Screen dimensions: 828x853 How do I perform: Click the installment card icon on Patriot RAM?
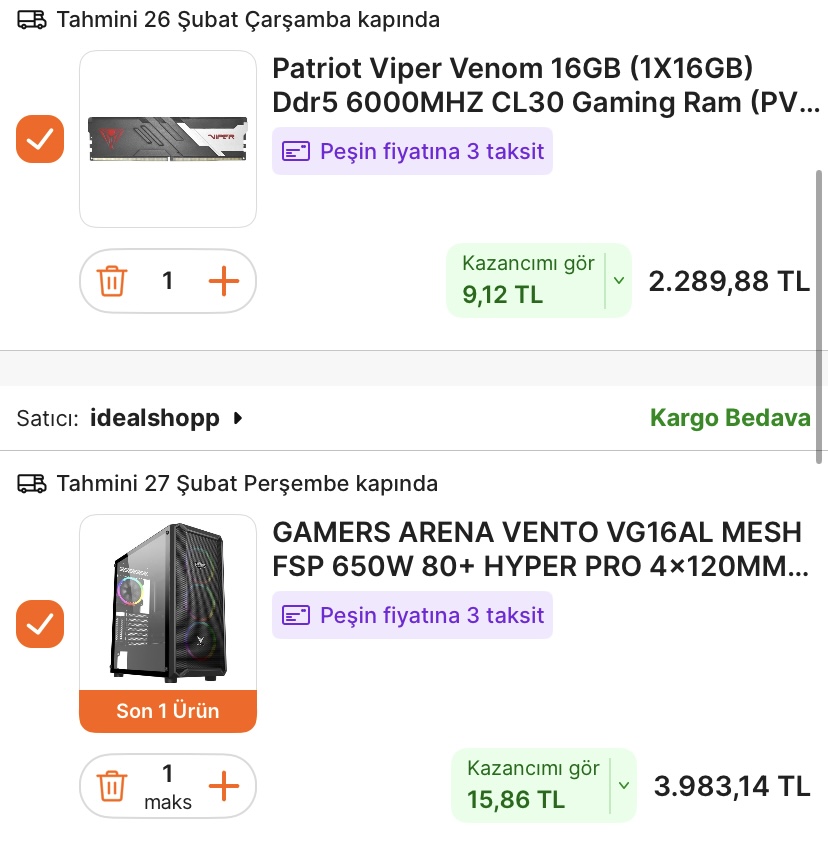(x=295, y=152)
